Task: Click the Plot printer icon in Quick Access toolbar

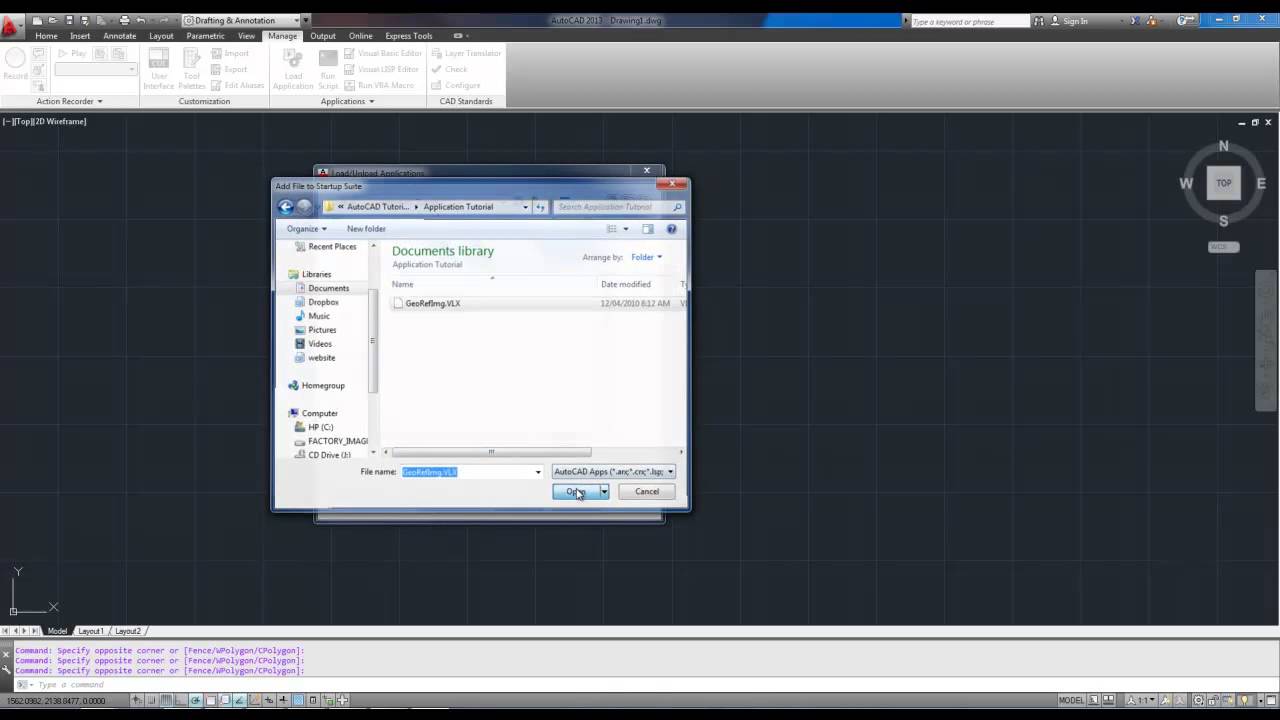Action: click(124, 20)
